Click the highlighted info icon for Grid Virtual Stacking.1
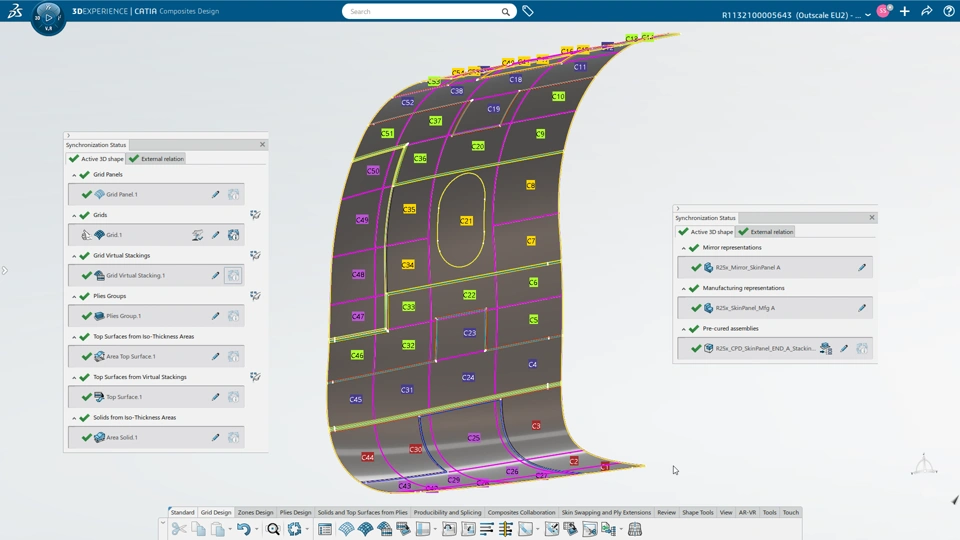Image resolution: width=960 pixels, height=540 pixels. tap(233, 276)
